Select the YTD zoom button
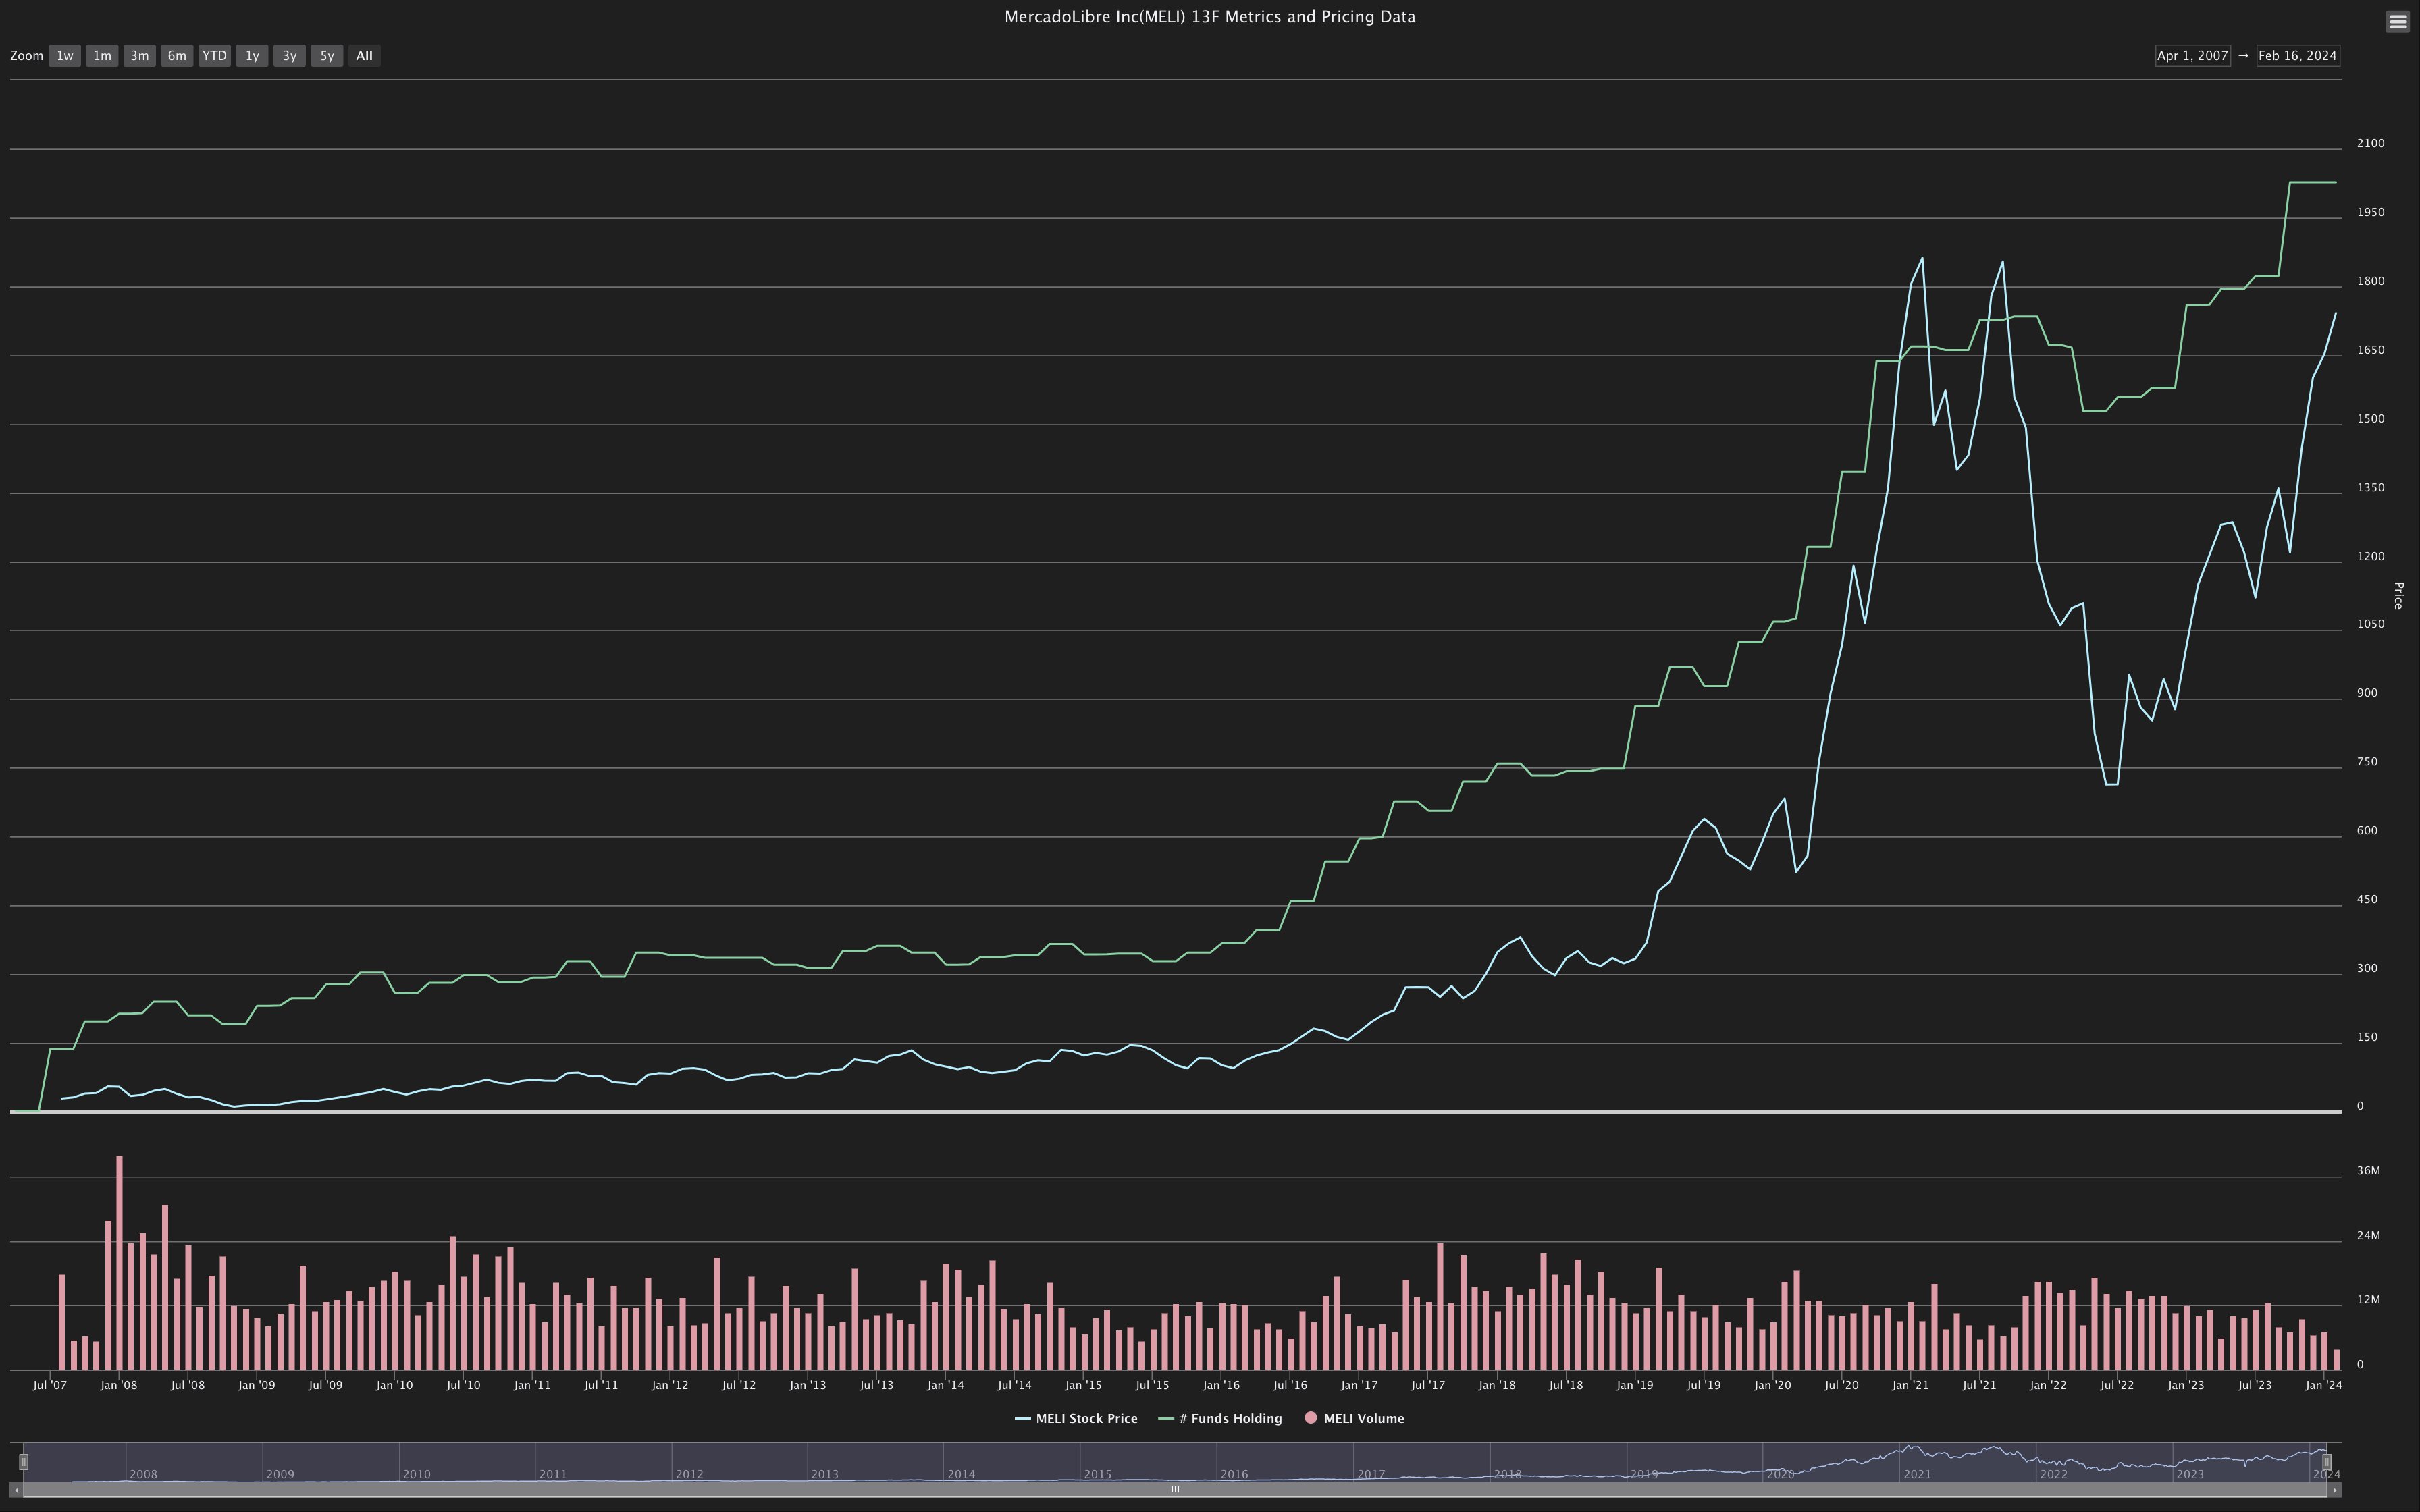 pyautogui.click(x=214, y=56)
